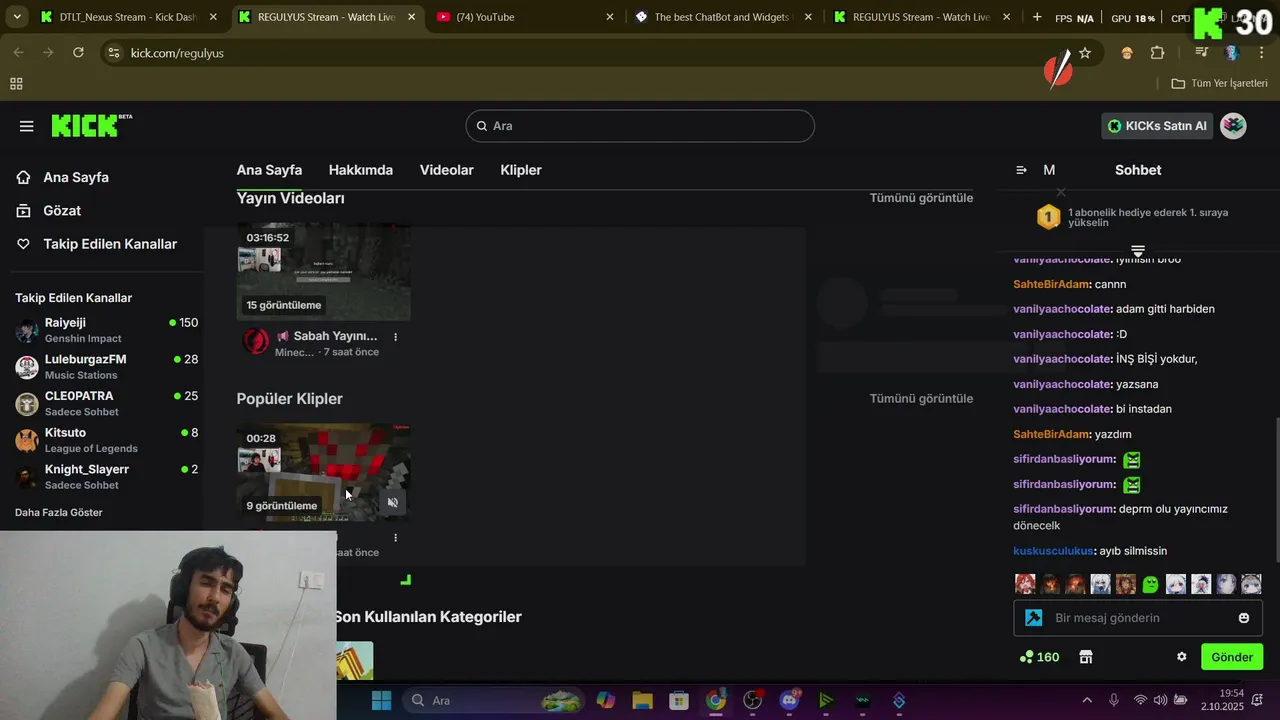
Task: Collapse the chat panel arrow icon
Action: coord(1021,170)
